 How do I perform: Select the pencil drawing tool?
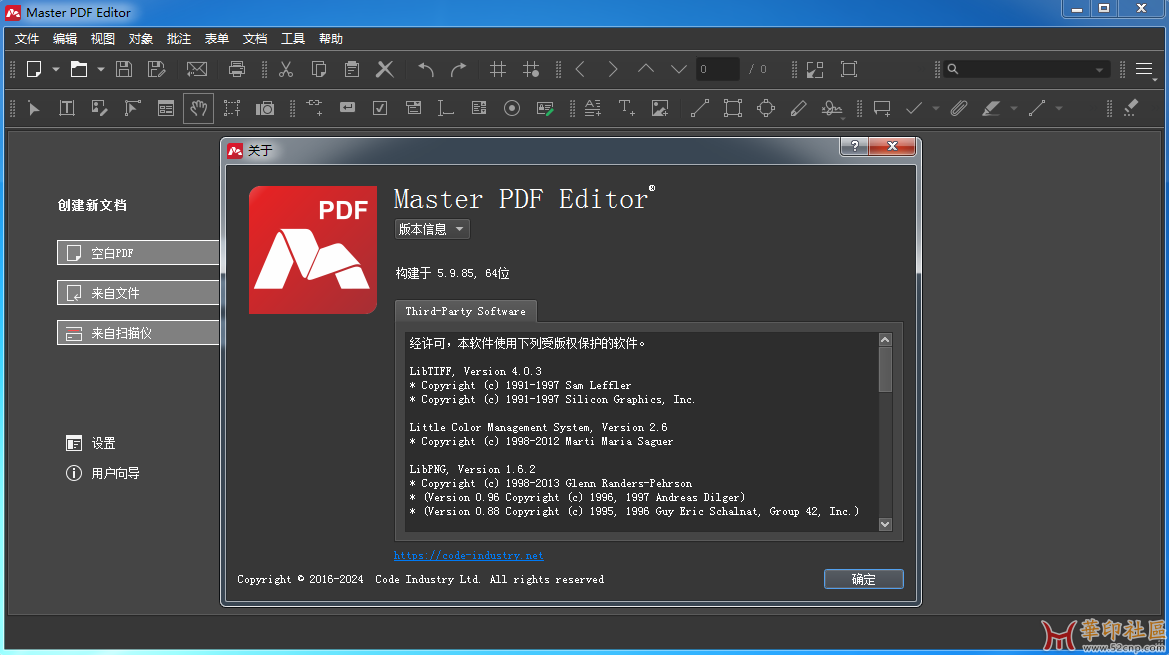click(798, 108)
